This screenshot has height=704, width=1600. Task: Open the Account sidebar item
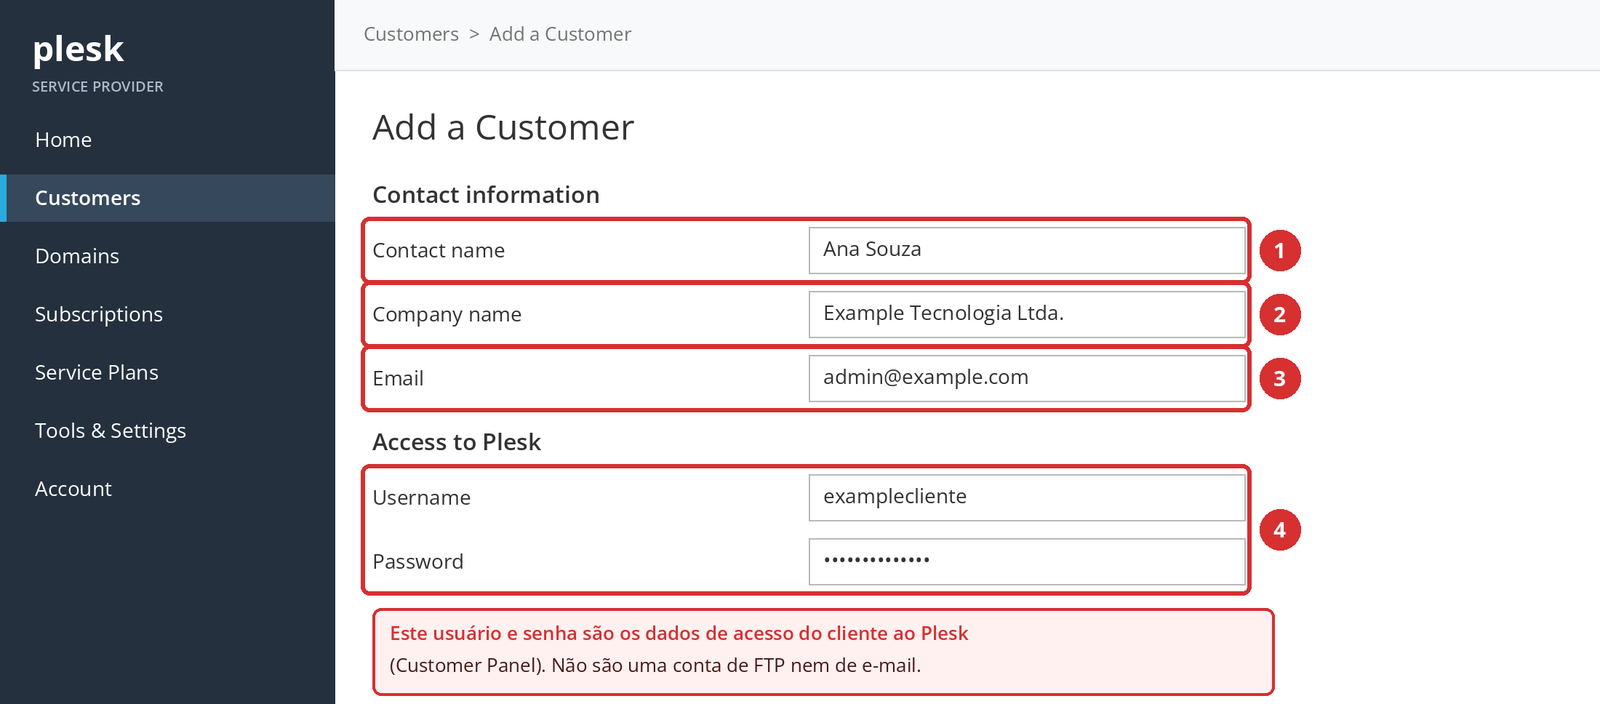(x=167, y=489)
